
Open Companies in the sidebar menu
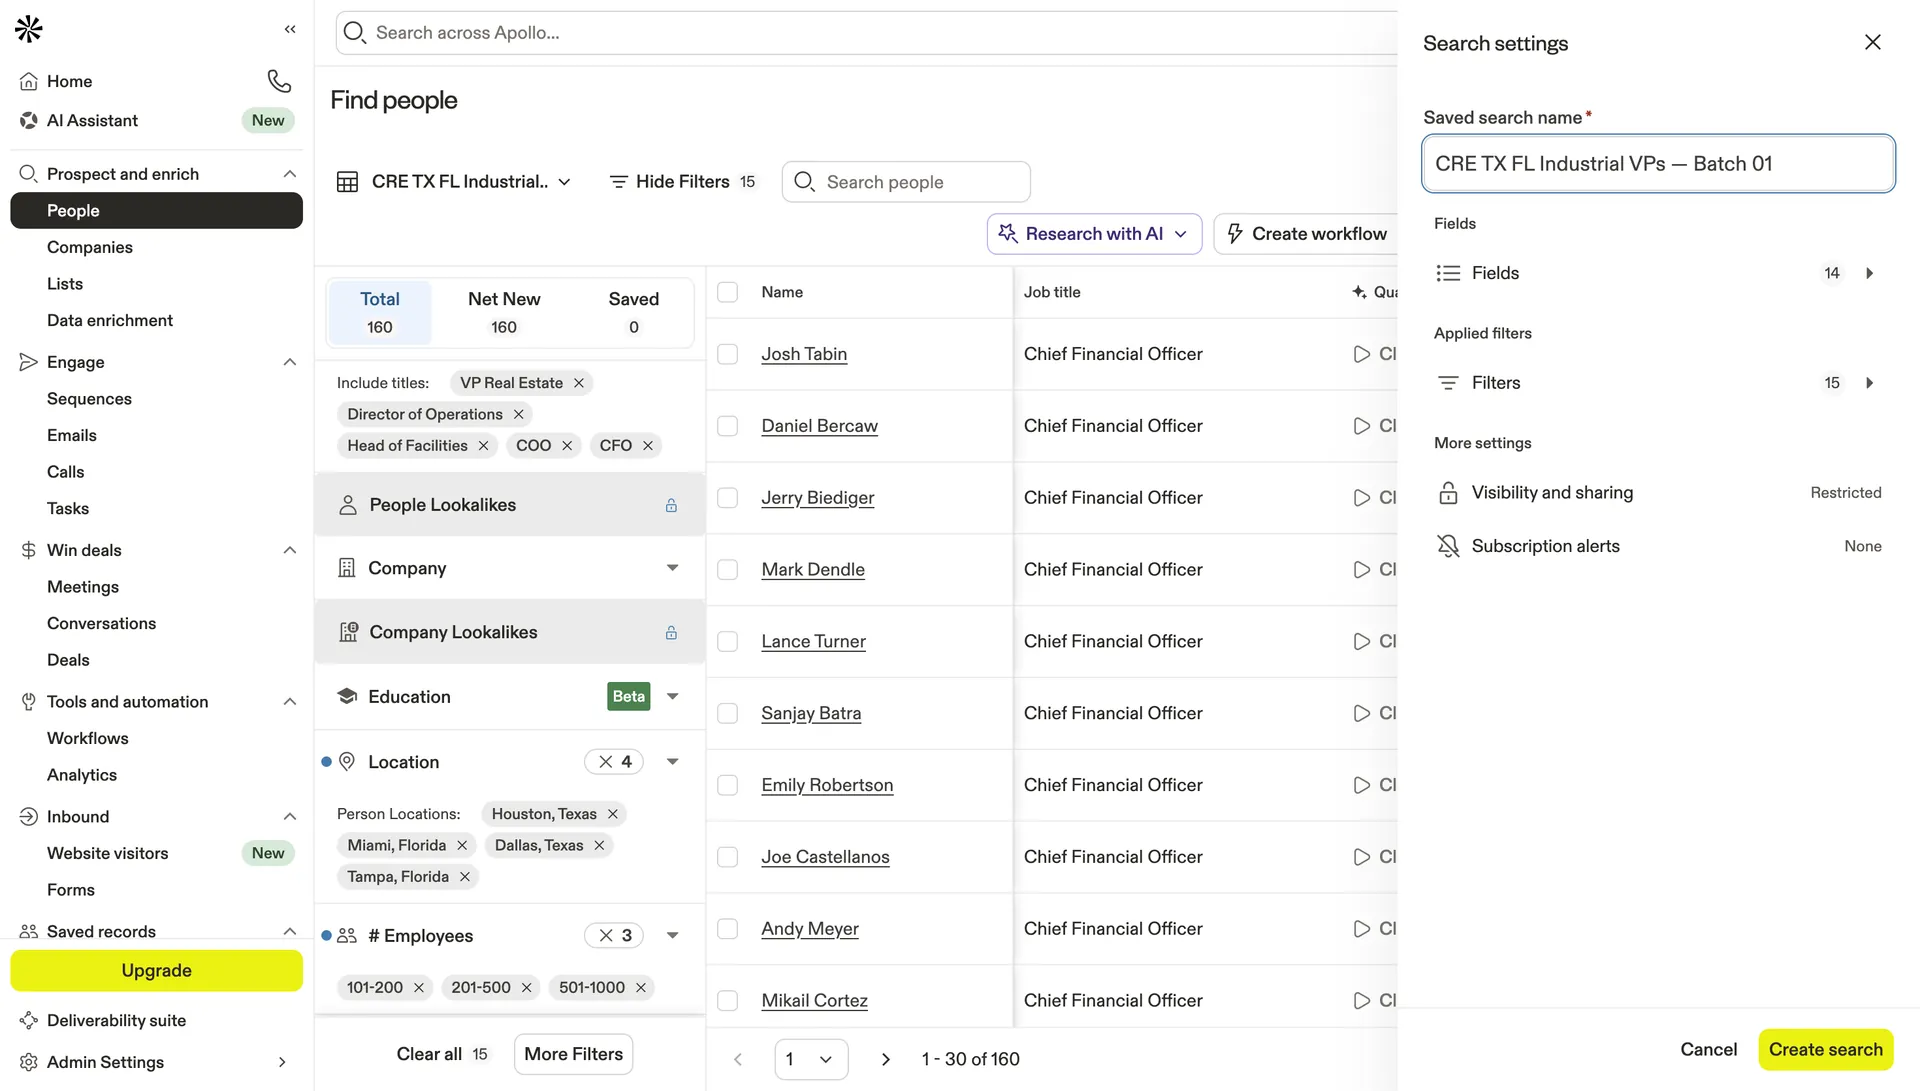[x=90, y=247]
